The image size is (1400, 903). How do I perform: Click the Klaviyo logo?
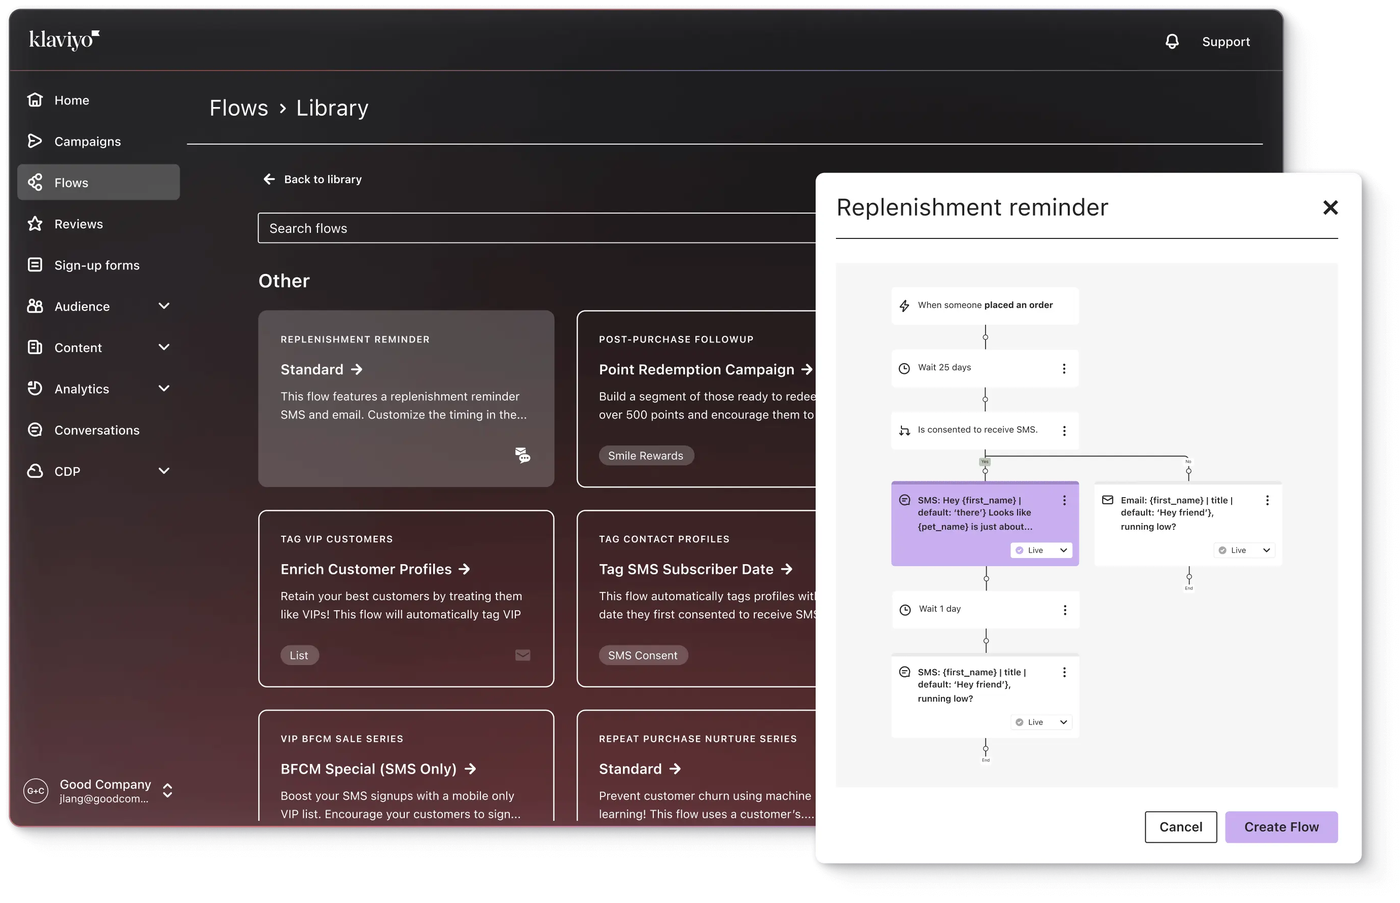point(64,40)
